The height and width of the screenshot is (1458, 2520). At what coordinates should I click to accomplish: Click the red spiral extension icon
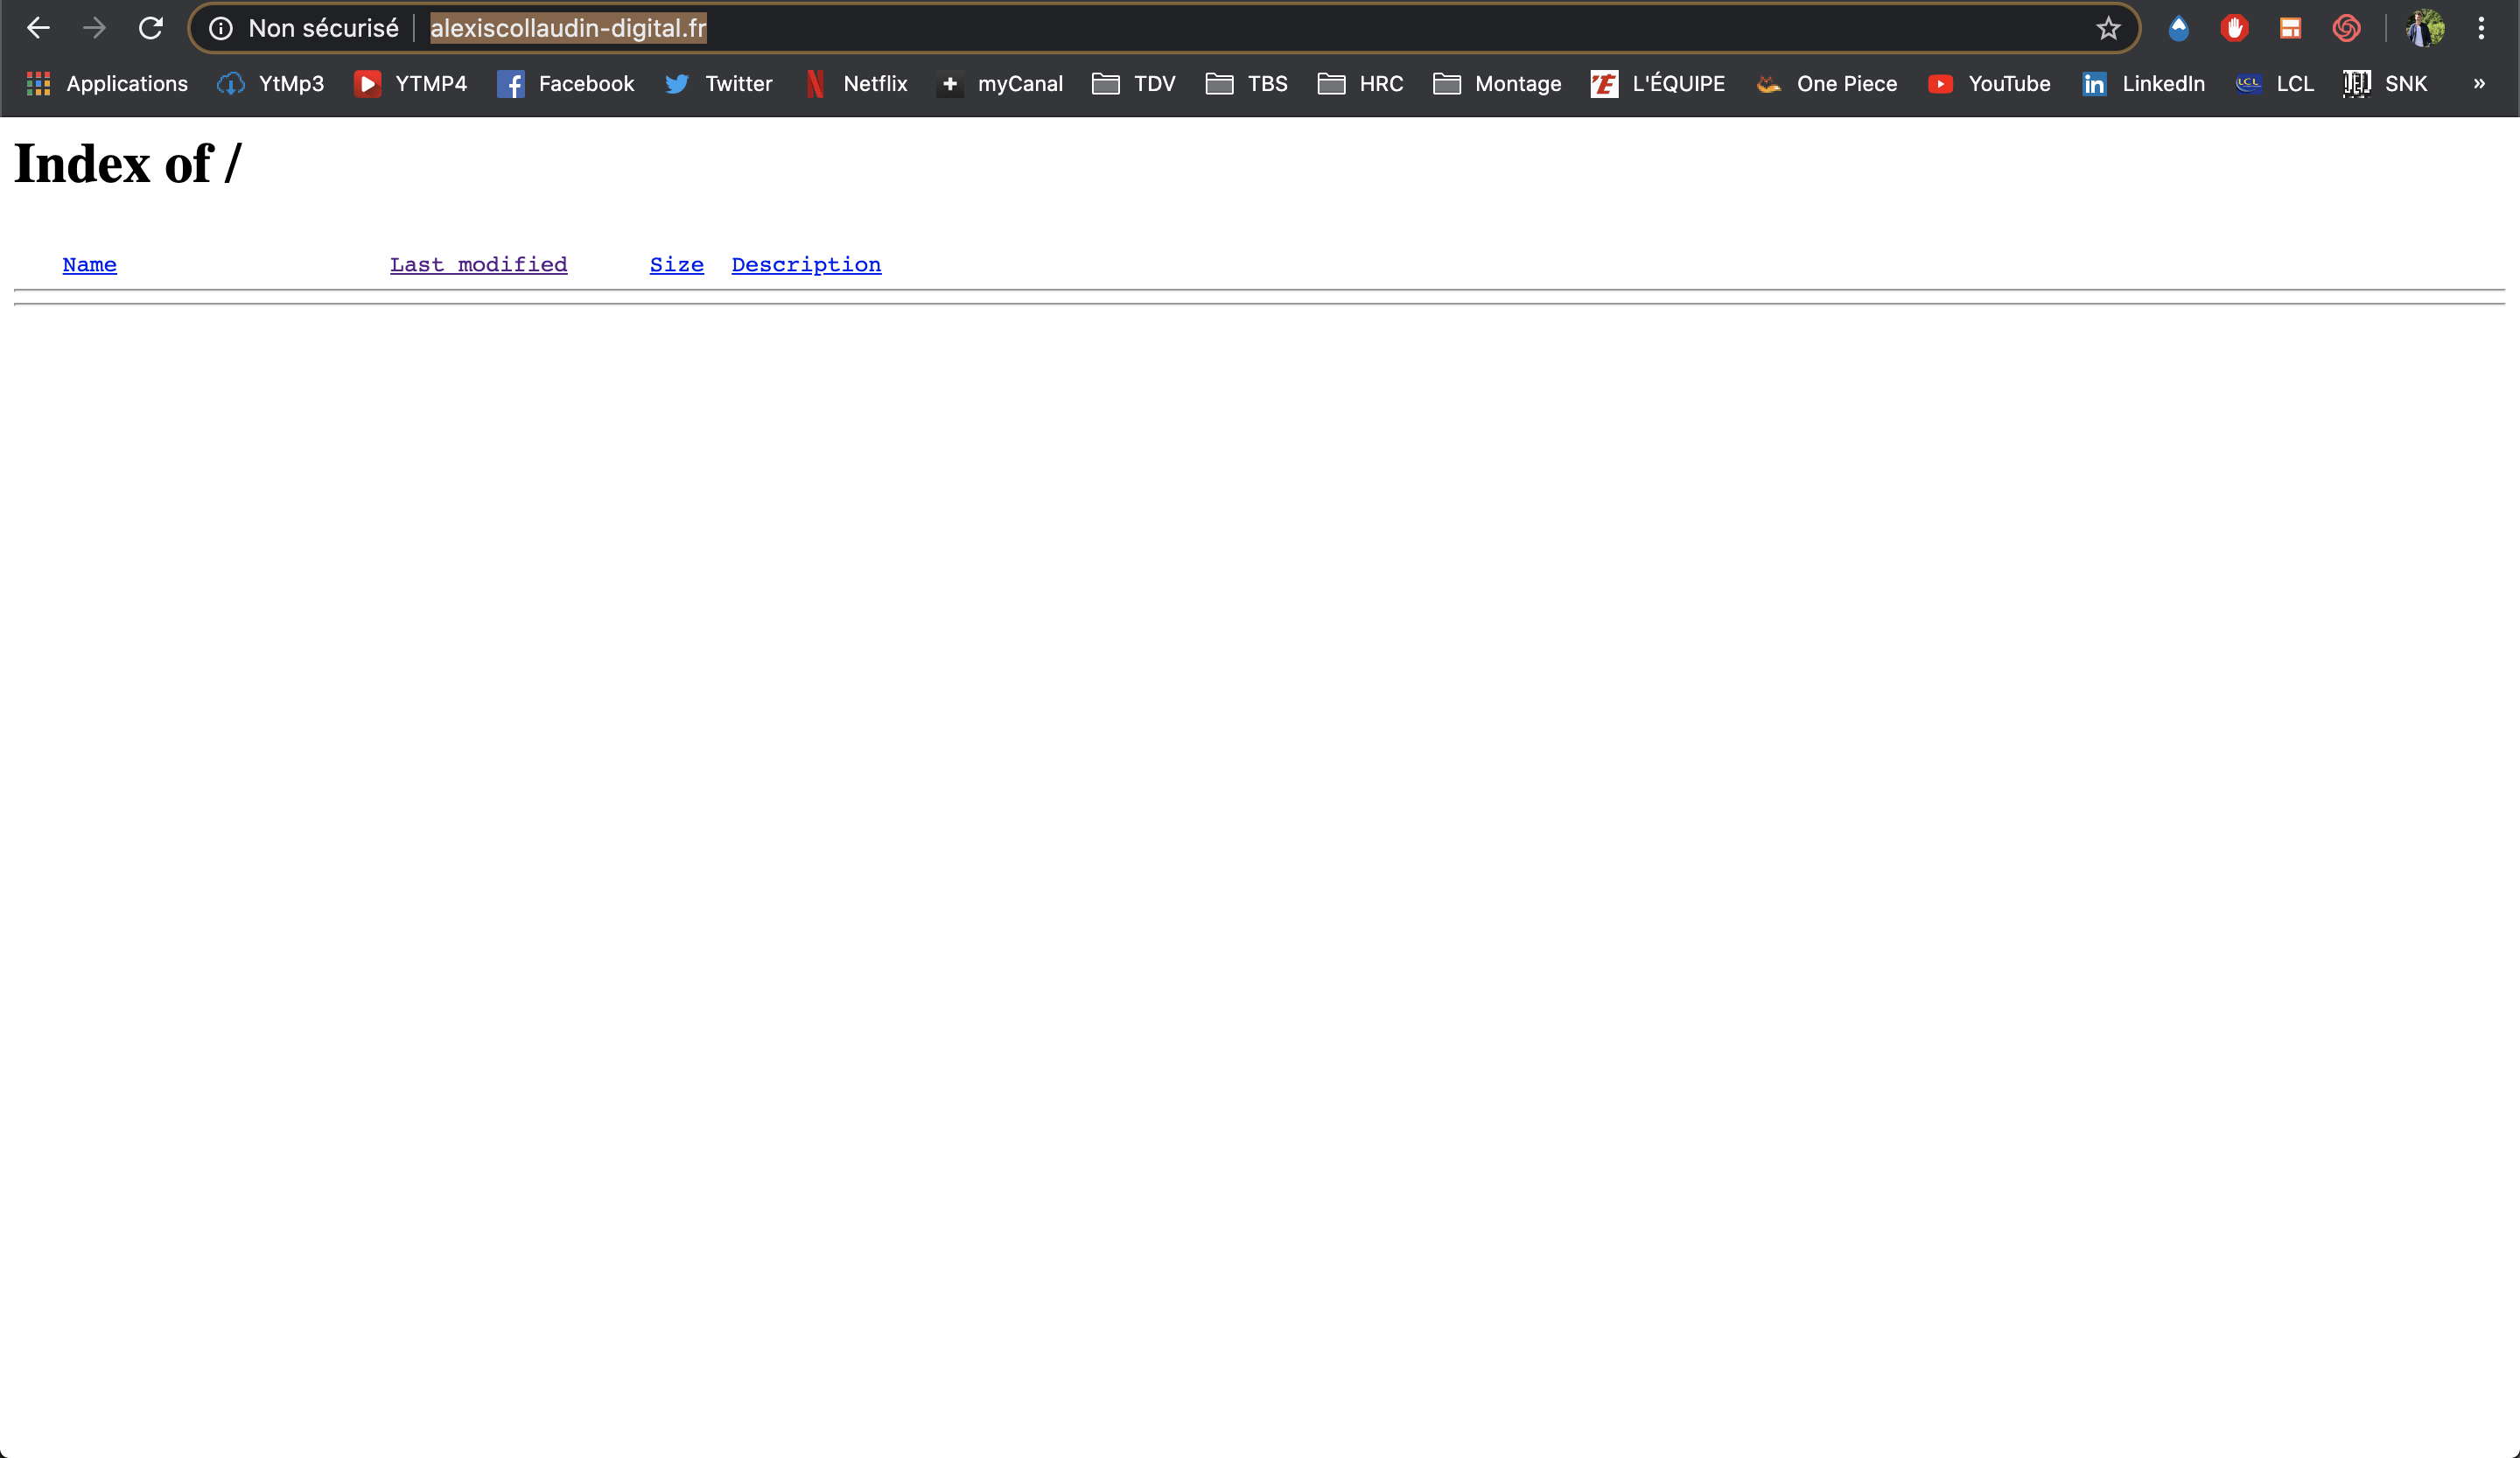pos(2346,28)
